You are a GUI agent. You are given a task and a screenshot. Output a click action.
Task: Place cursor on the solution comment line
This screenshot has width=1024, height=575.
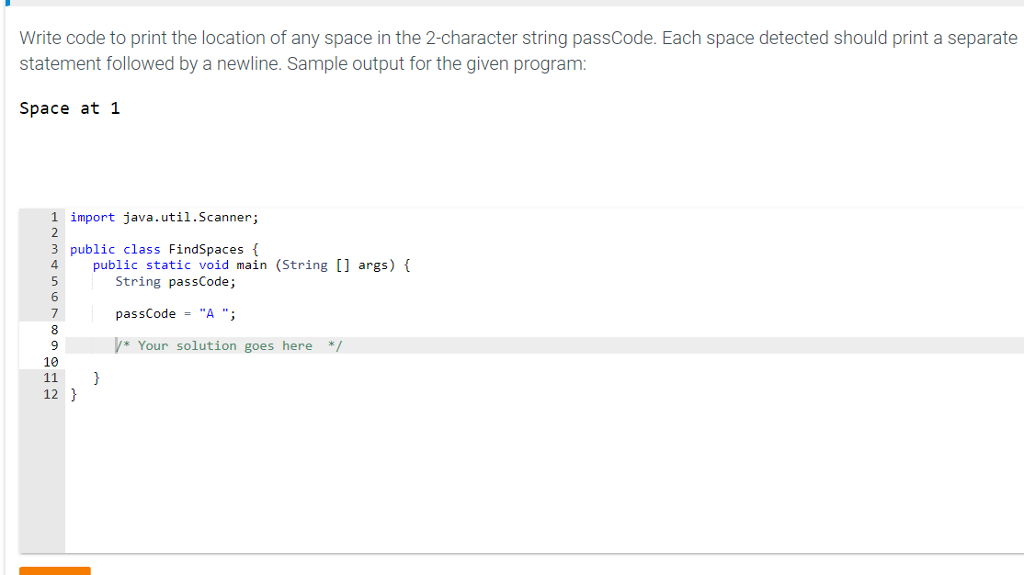point(228,346)
